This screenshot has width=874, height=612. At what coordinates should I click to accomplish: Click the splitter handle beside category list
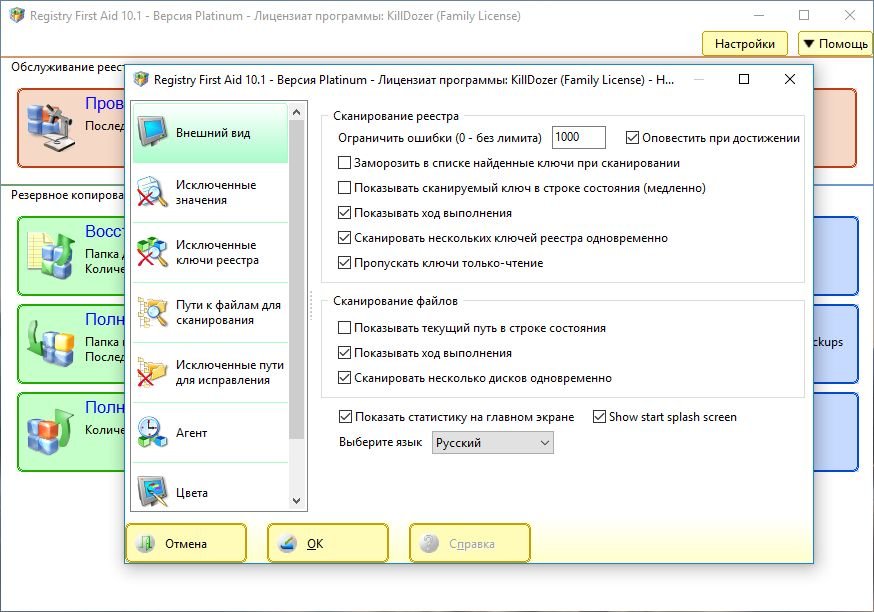311,305
